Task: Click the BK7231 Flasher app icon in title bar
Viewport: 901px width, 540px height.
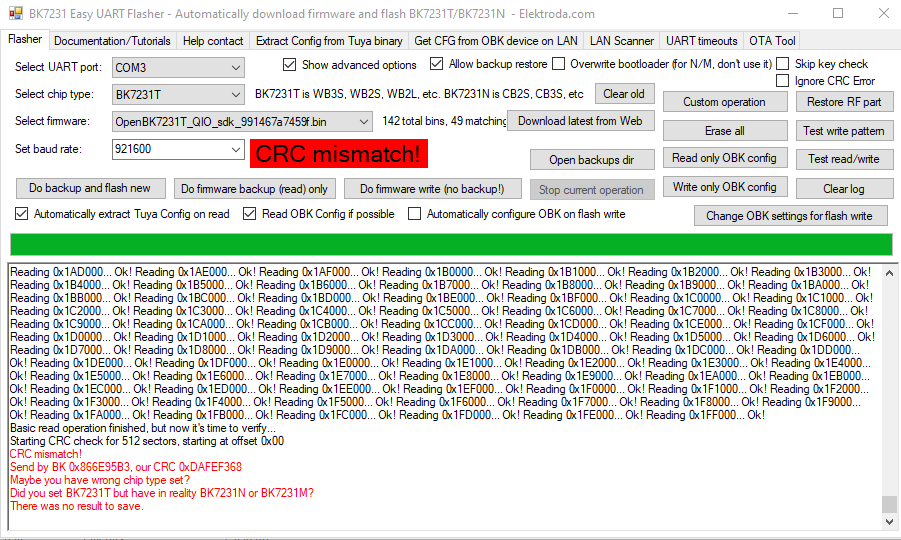Action: (16, 13)
